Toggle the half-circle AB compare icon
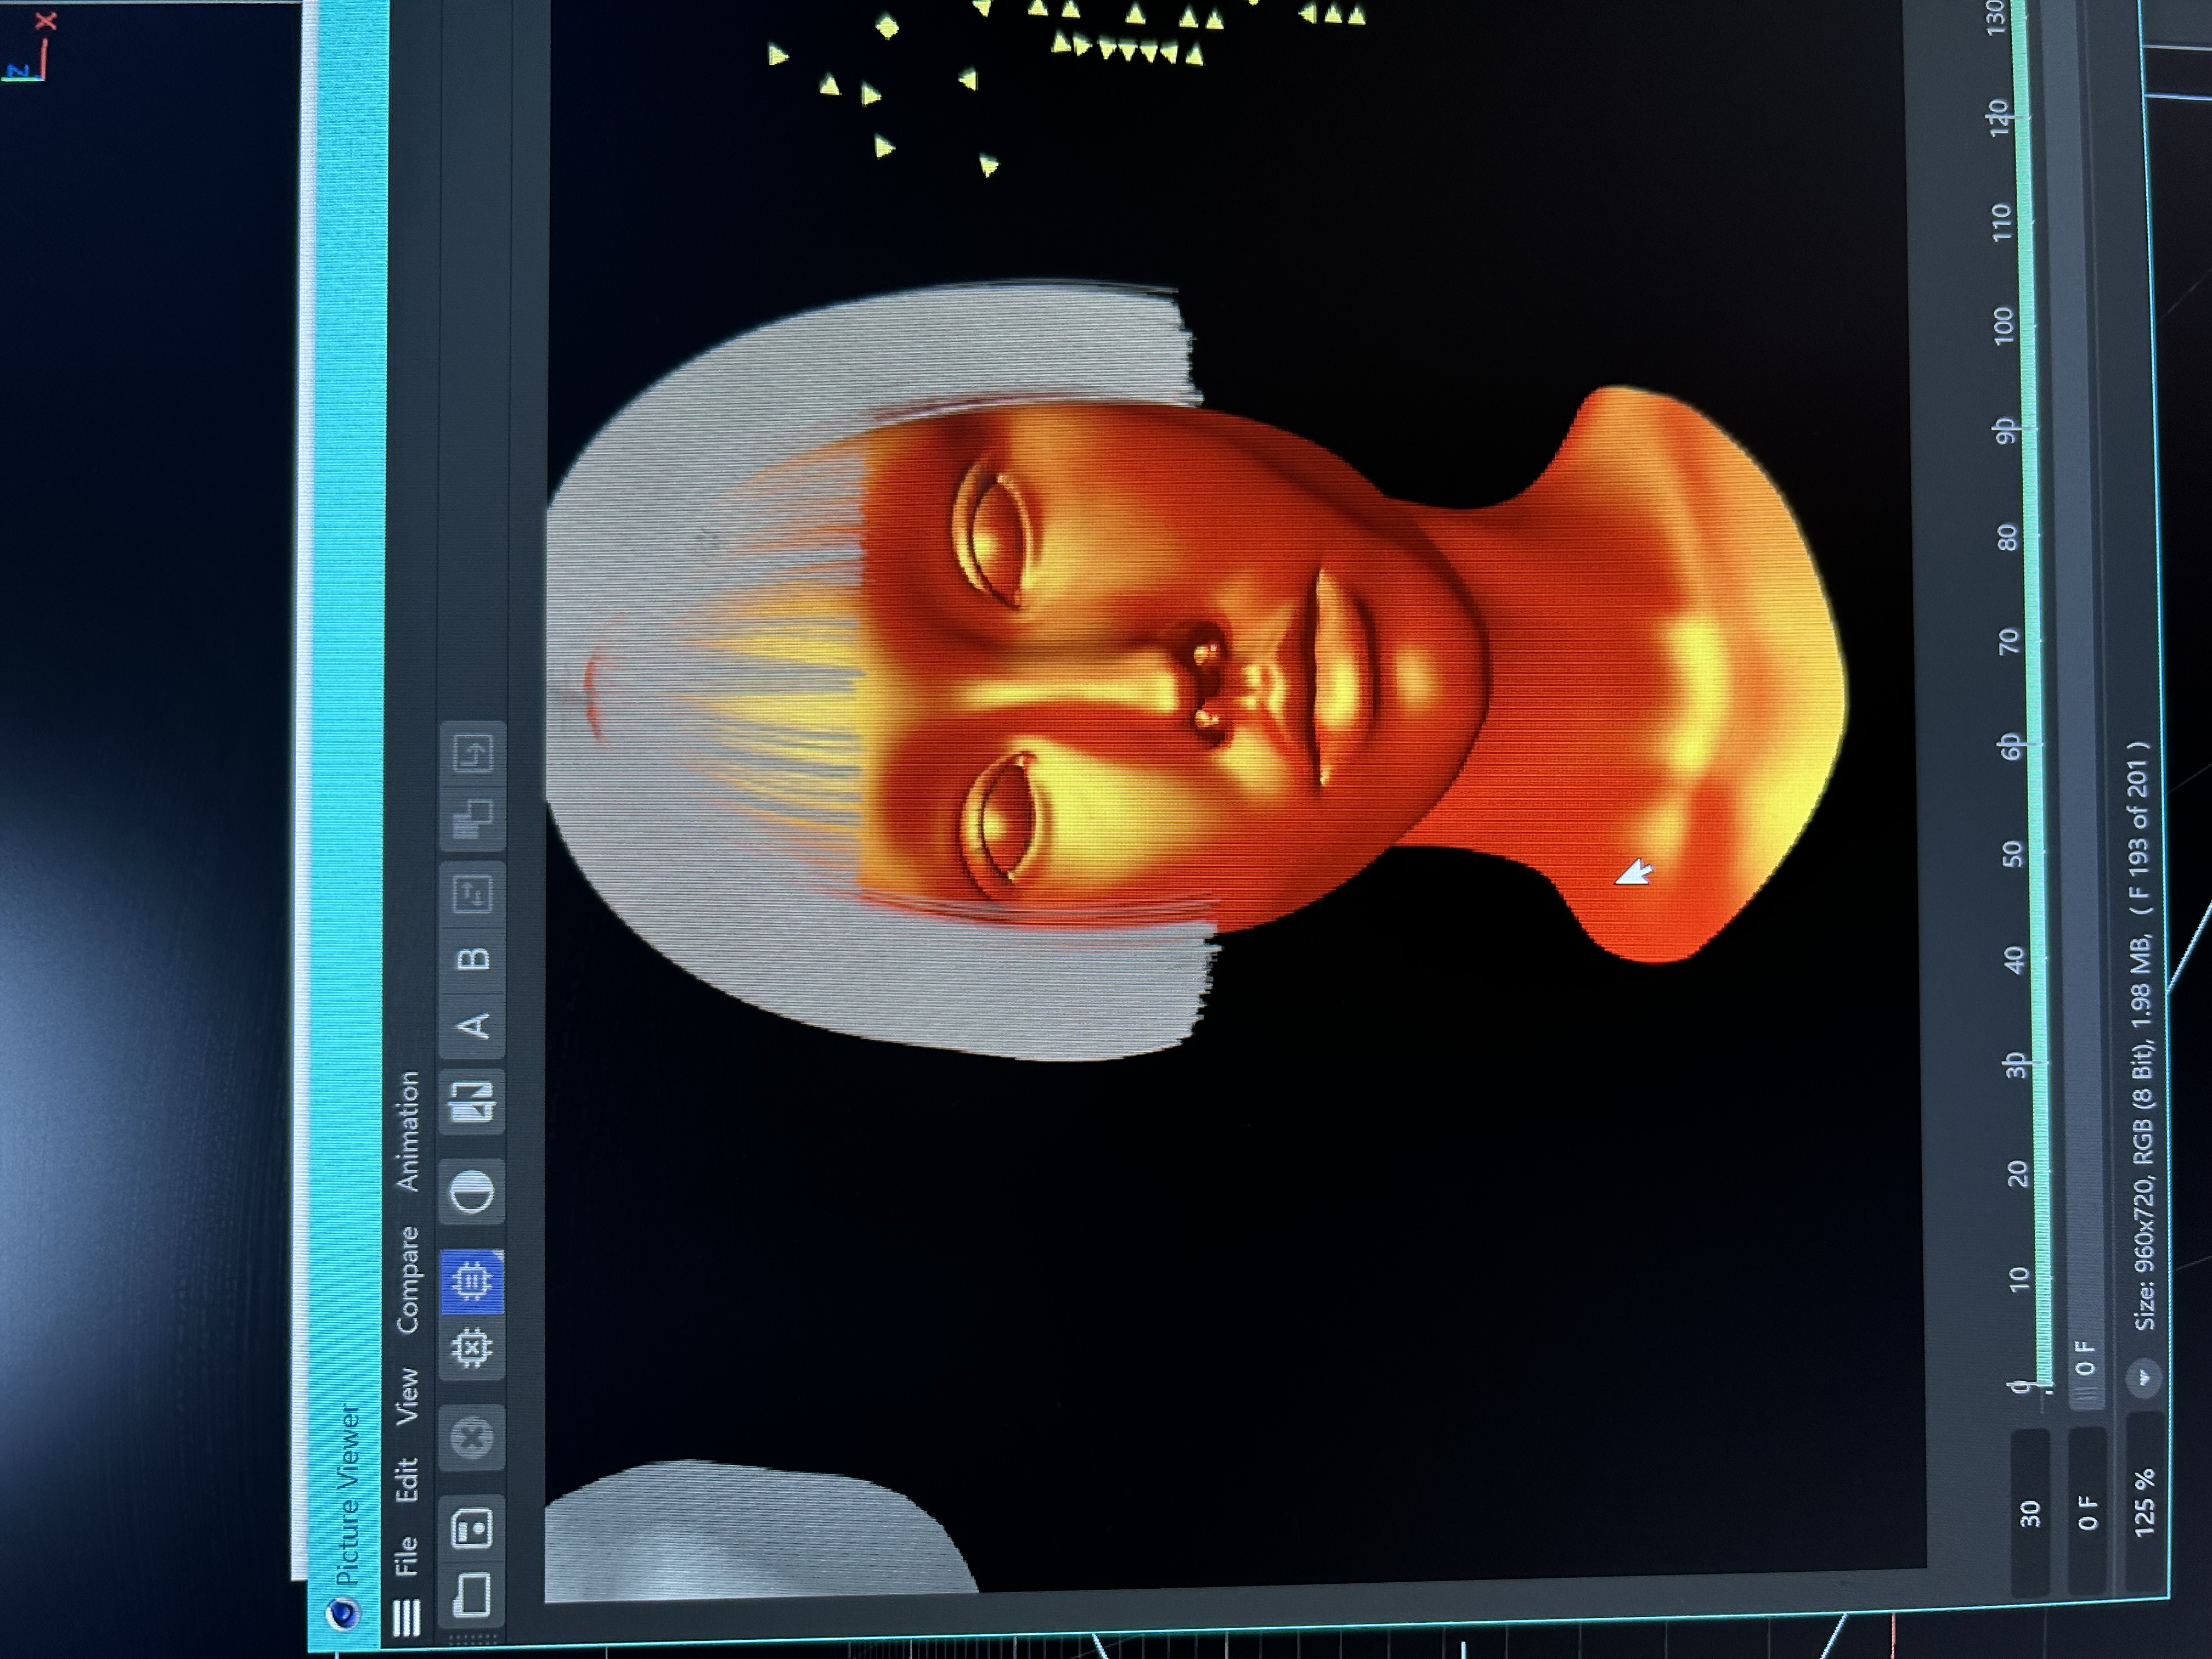This screenshot has width=2212, height=1659. [x=472, y=1192]
